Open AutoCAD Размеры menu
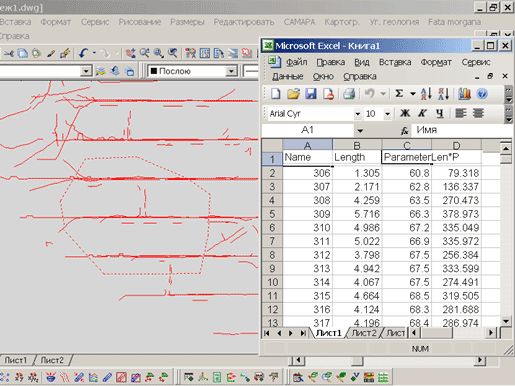515x386 pixels. pyautogui.click(x=187, y=22)
